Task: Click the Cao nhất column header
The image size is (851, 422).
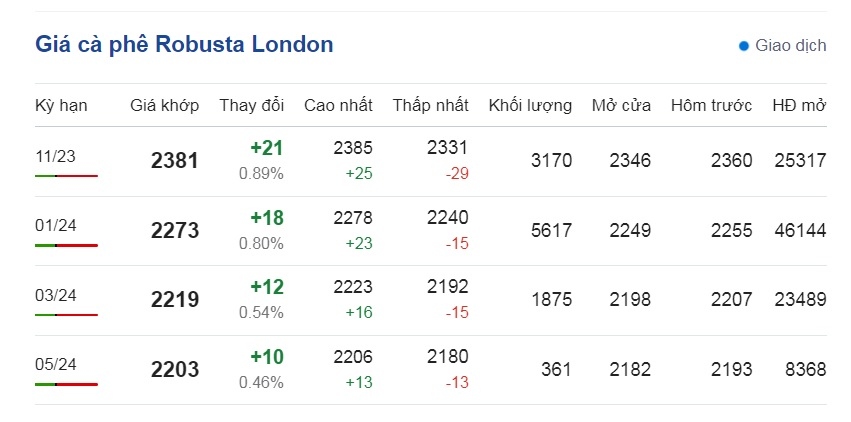Action: coord(338,105)
